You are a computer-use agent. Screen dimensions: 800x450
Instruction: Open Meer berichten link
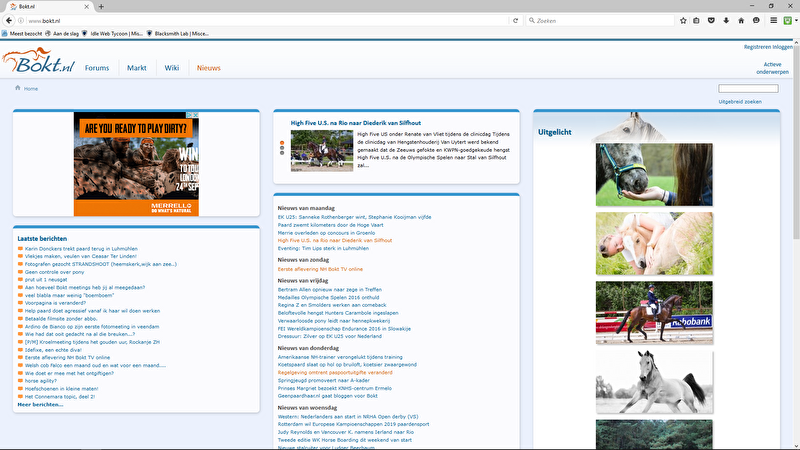[x=40, y=405]
